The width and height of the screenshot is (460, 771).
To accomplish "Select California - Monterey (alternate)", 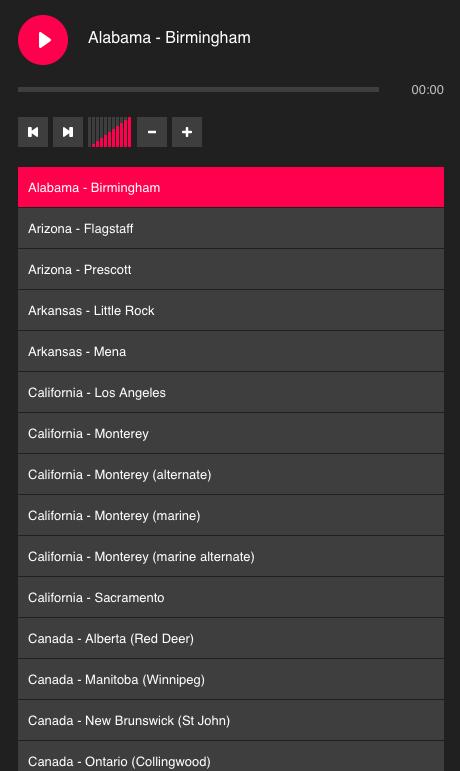I will pyautogui.click(x=231, y=474).
